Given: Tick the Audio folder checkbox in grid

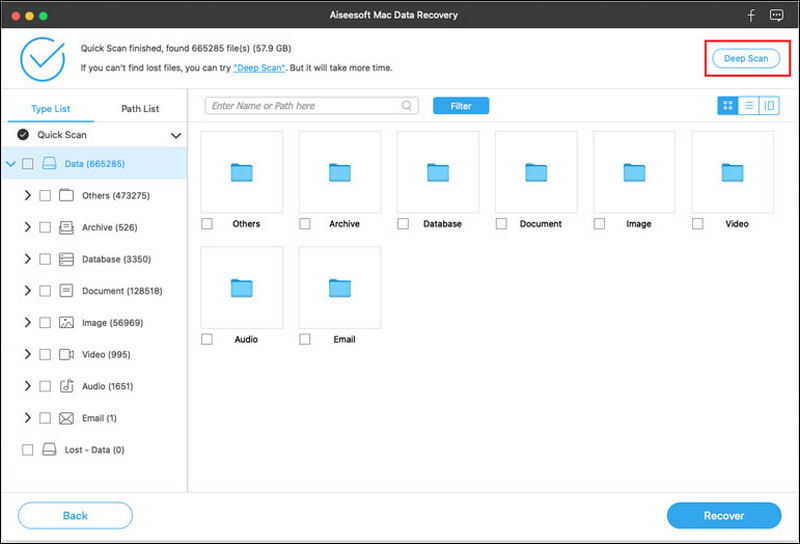Looking at the screenshot, I should pos(207,340).
